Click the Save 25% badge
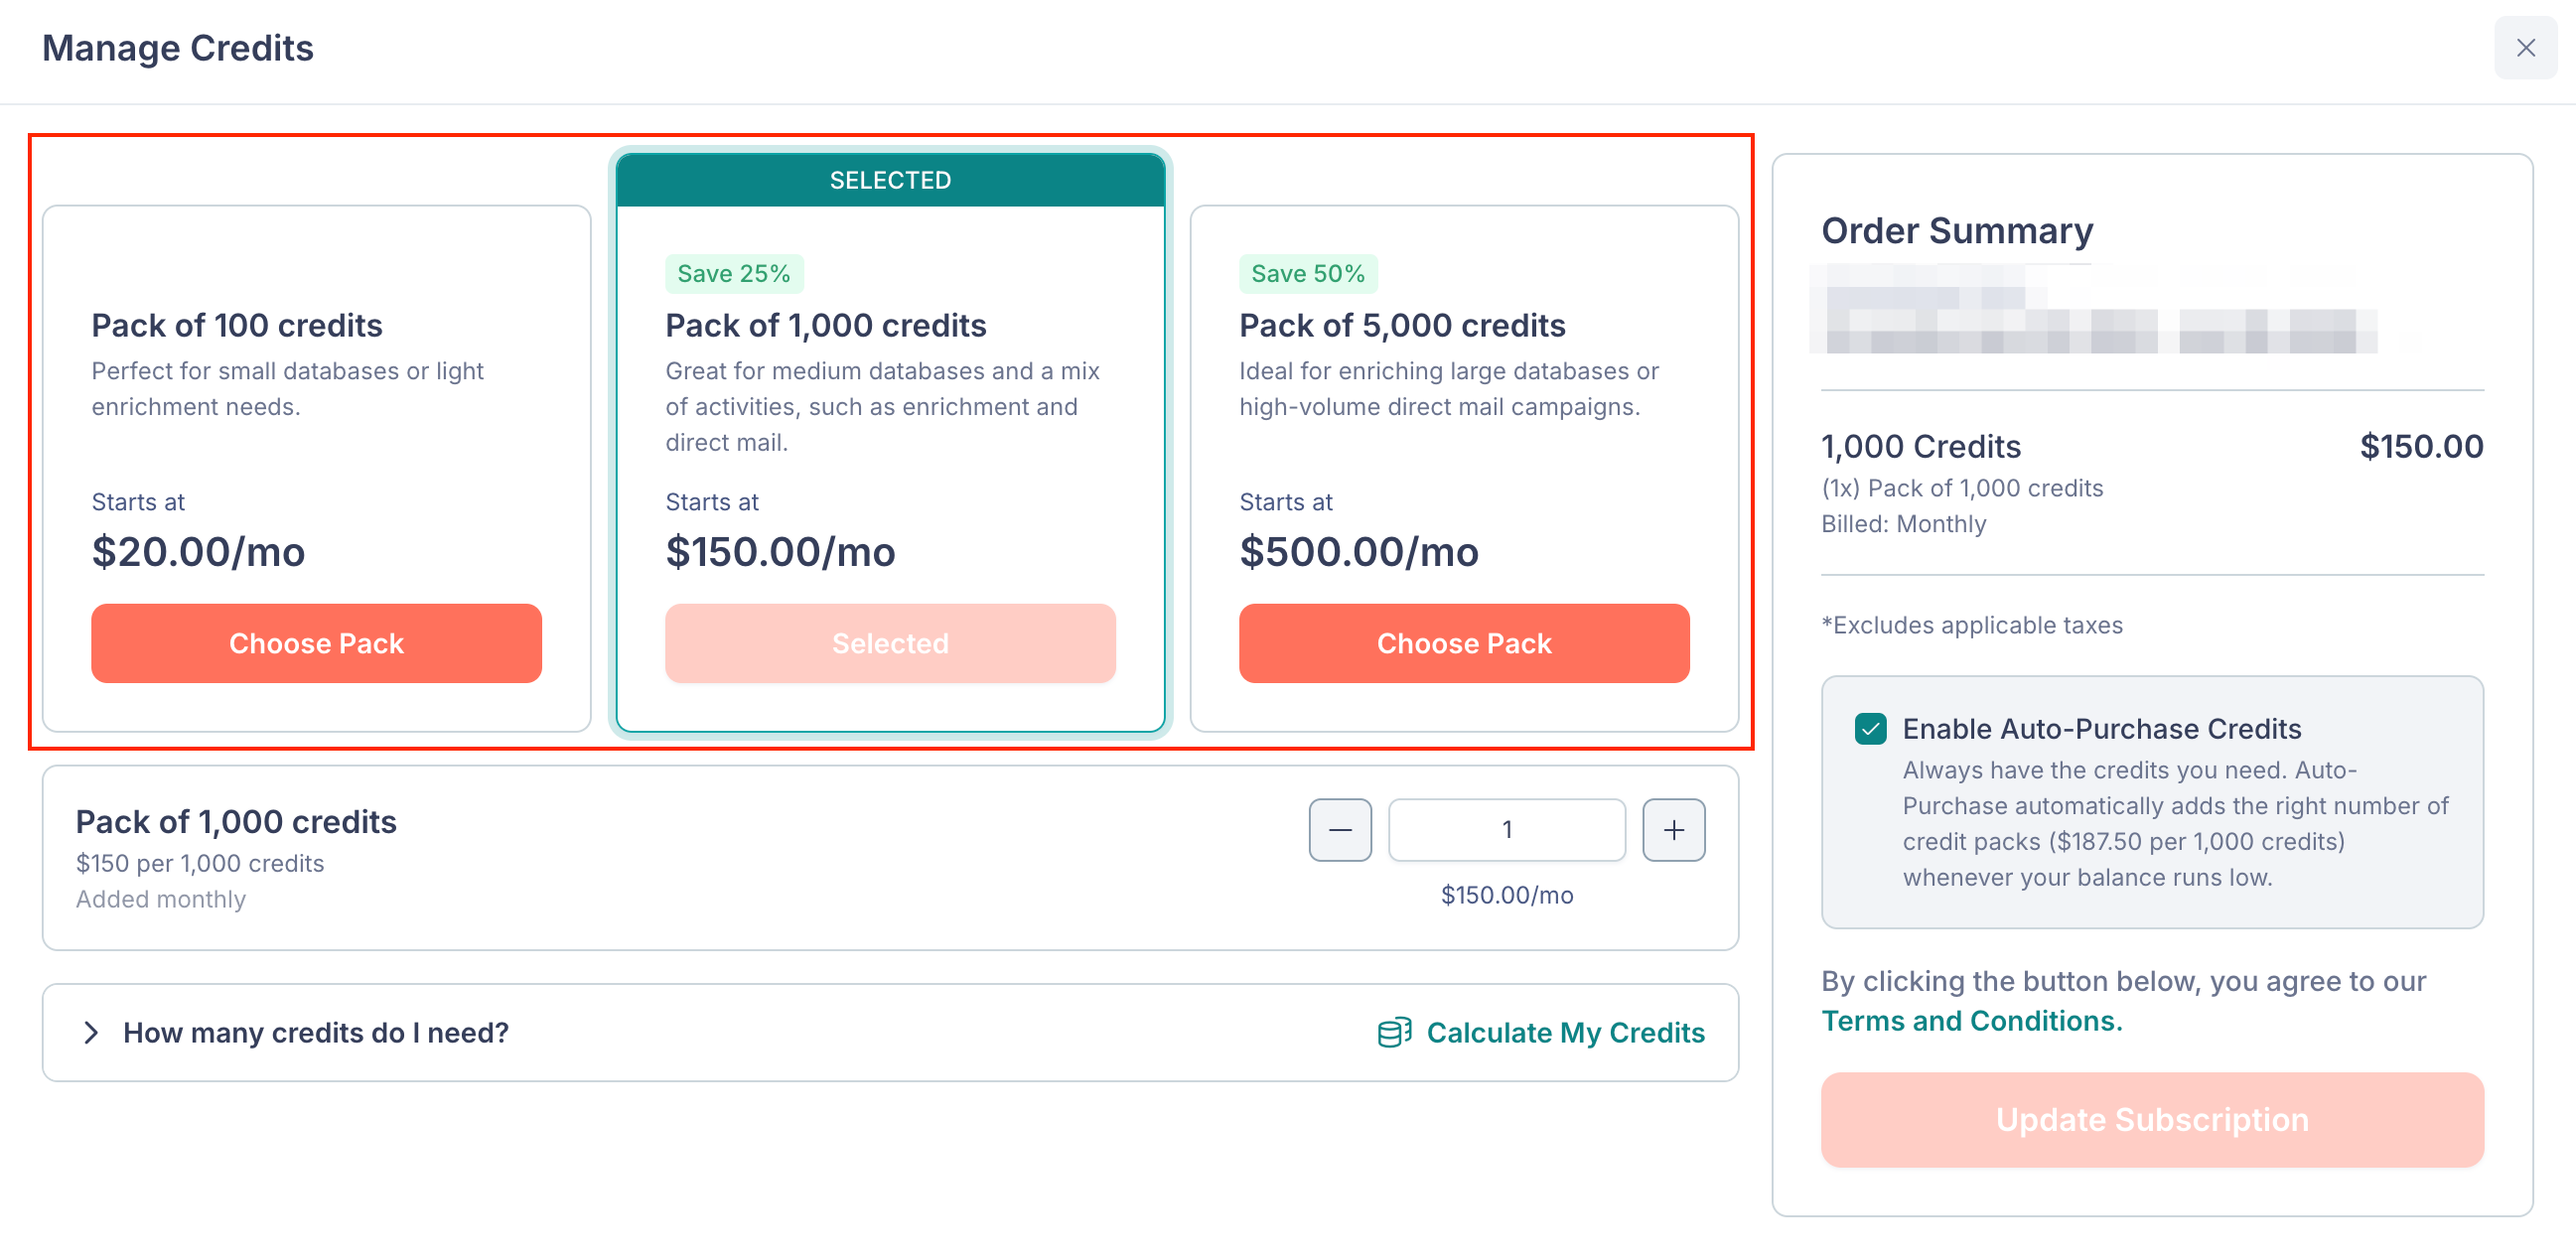Viewport: 2576px width, 1259px height. (x=733, y=273)
